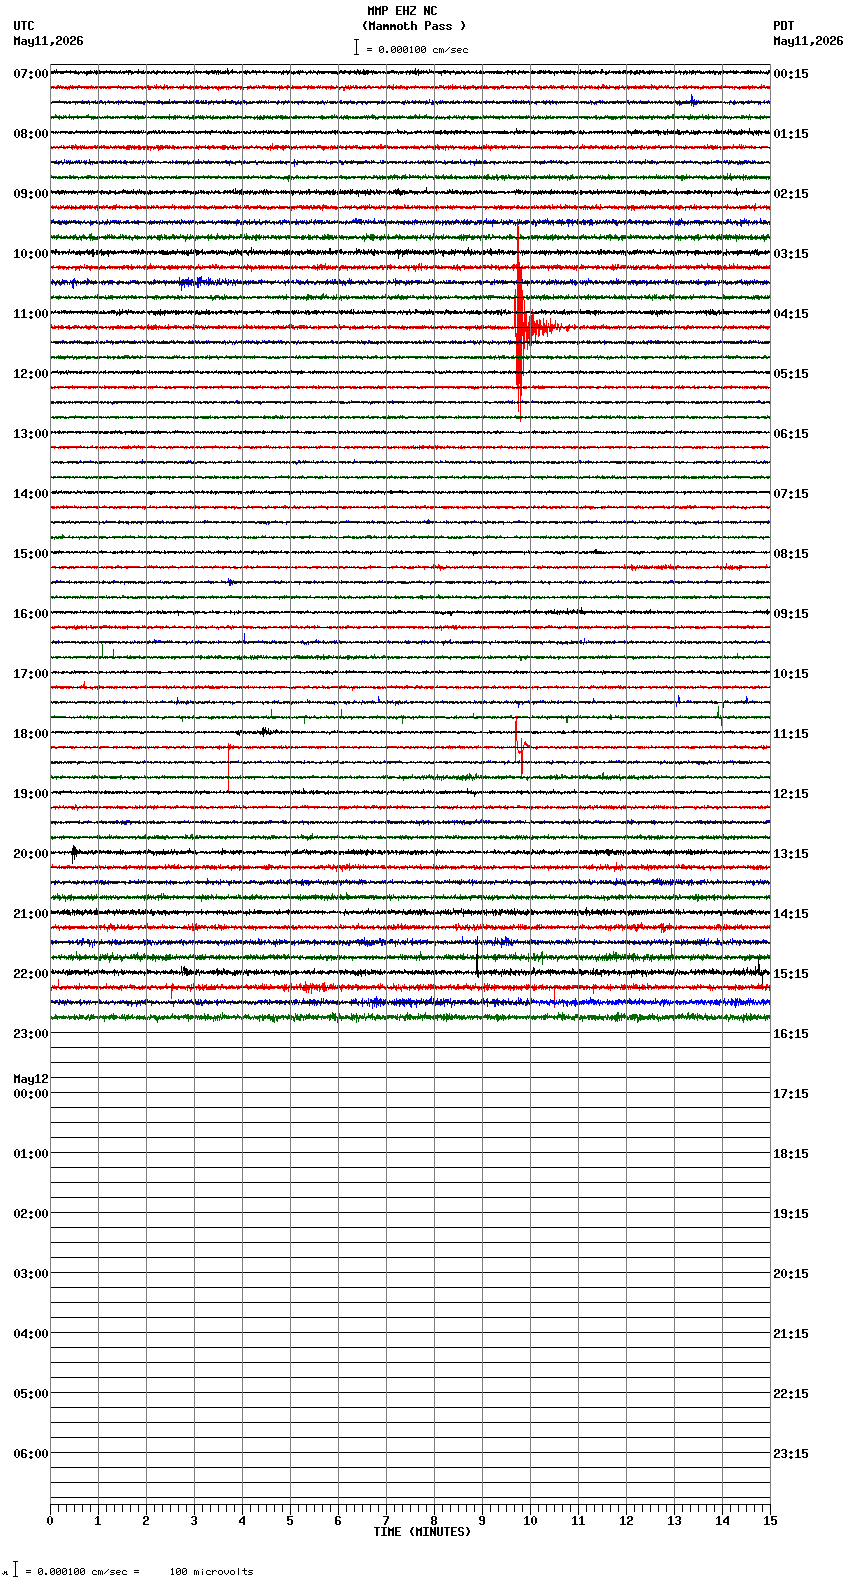Click the 08:15 PDT time label
850x1584 pixels.
(791, 554)
